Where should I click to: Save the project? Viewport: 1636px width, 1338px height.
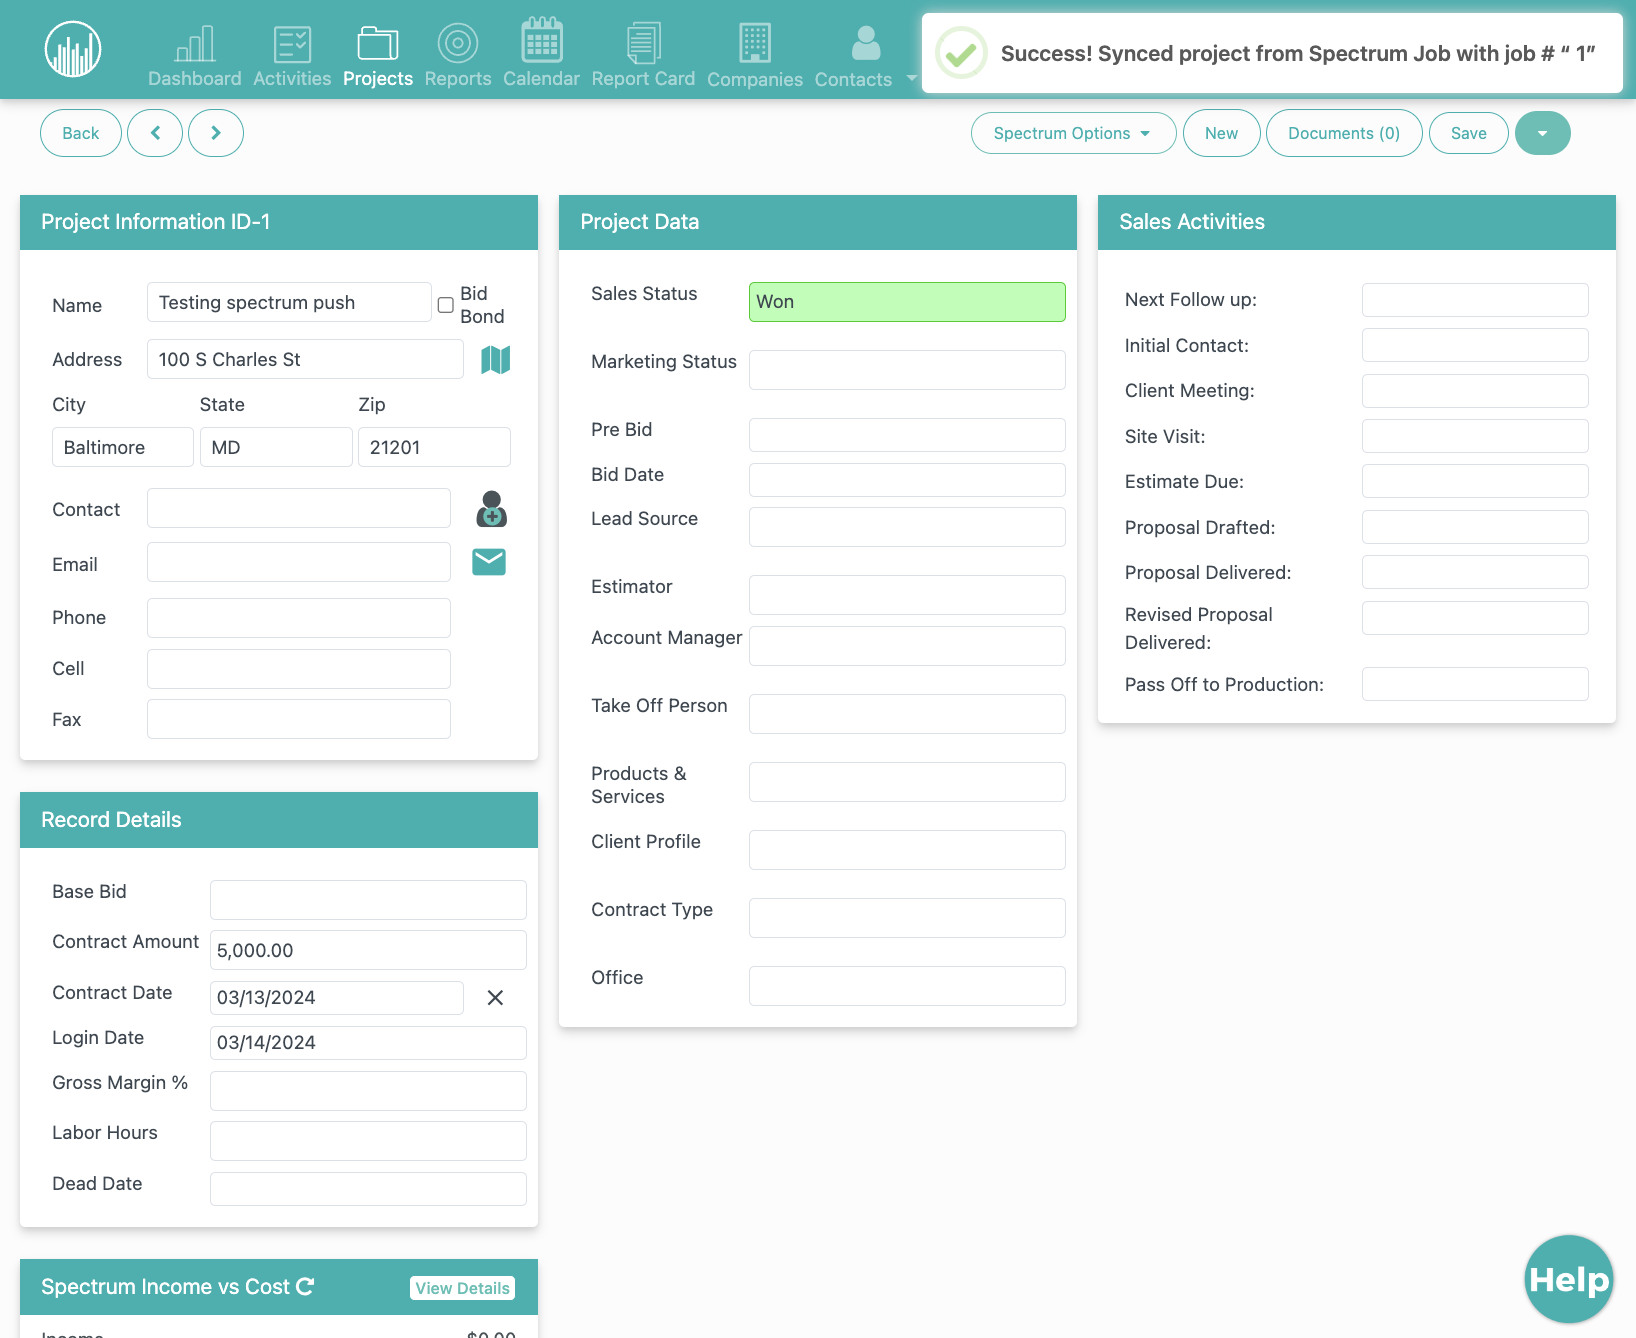(1468, 133)
